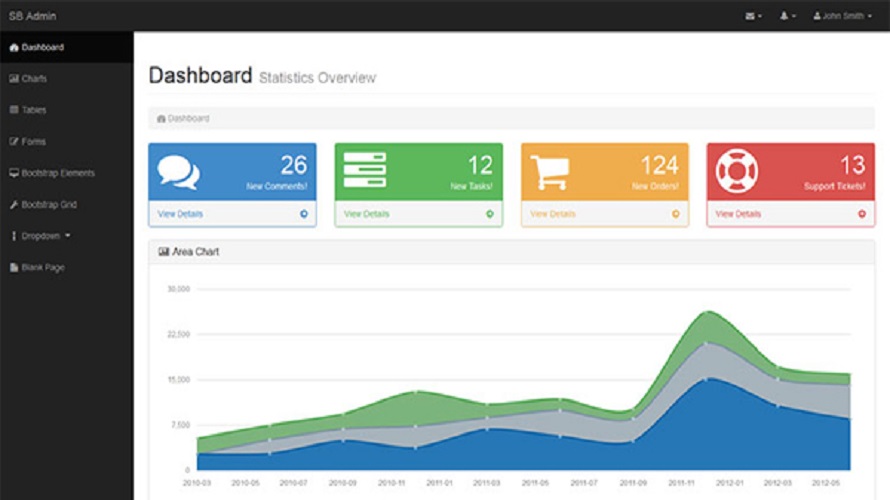890x500 pixels.
Task: Click the life ring support icon
Action: 737,171
